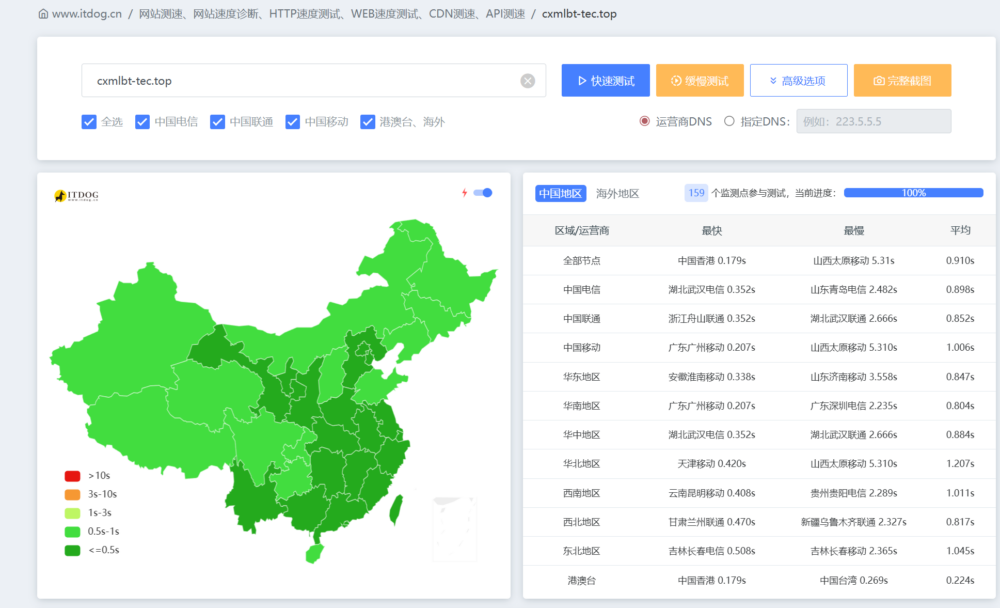
Task: Disable the 港澳台、海外 checkbox
Action: tap(367, 121)
